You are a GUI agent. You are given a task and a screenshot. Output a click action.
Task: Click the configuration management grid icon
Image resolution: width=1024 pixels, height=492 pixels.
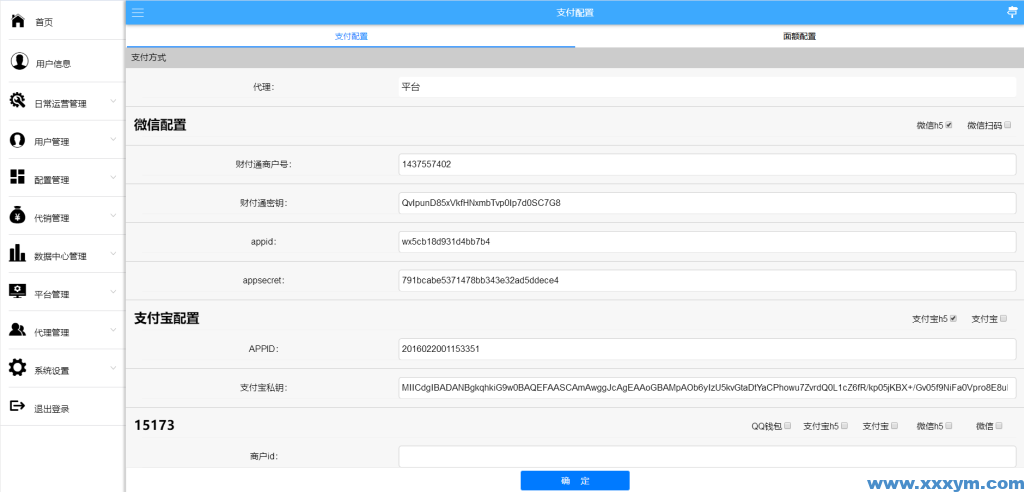(17, 178)
